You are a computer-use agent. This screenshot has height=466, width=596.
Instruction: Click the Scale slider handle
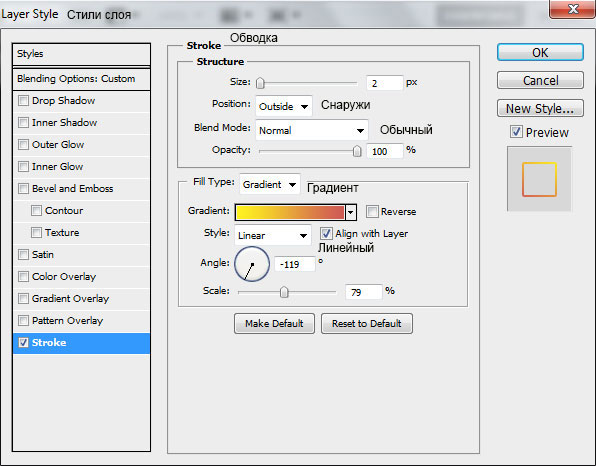point(284,292)
